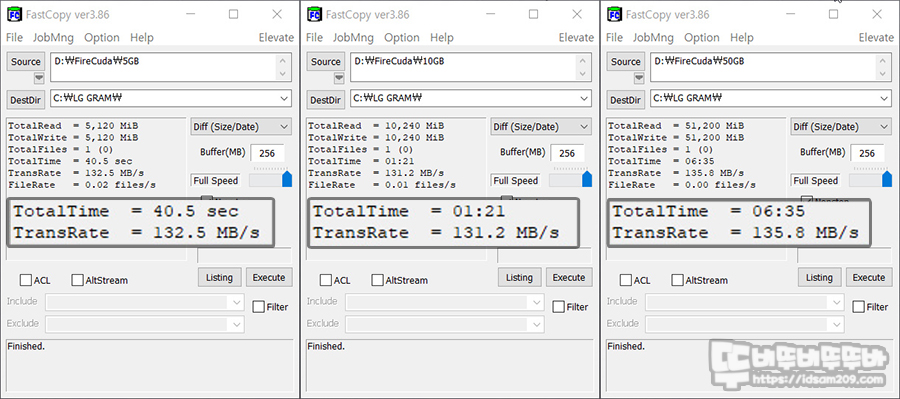Open JobMng menu in 50GB window
This screenshot has width=900, height=399.
pyautogui.click(x=653, y=38)
